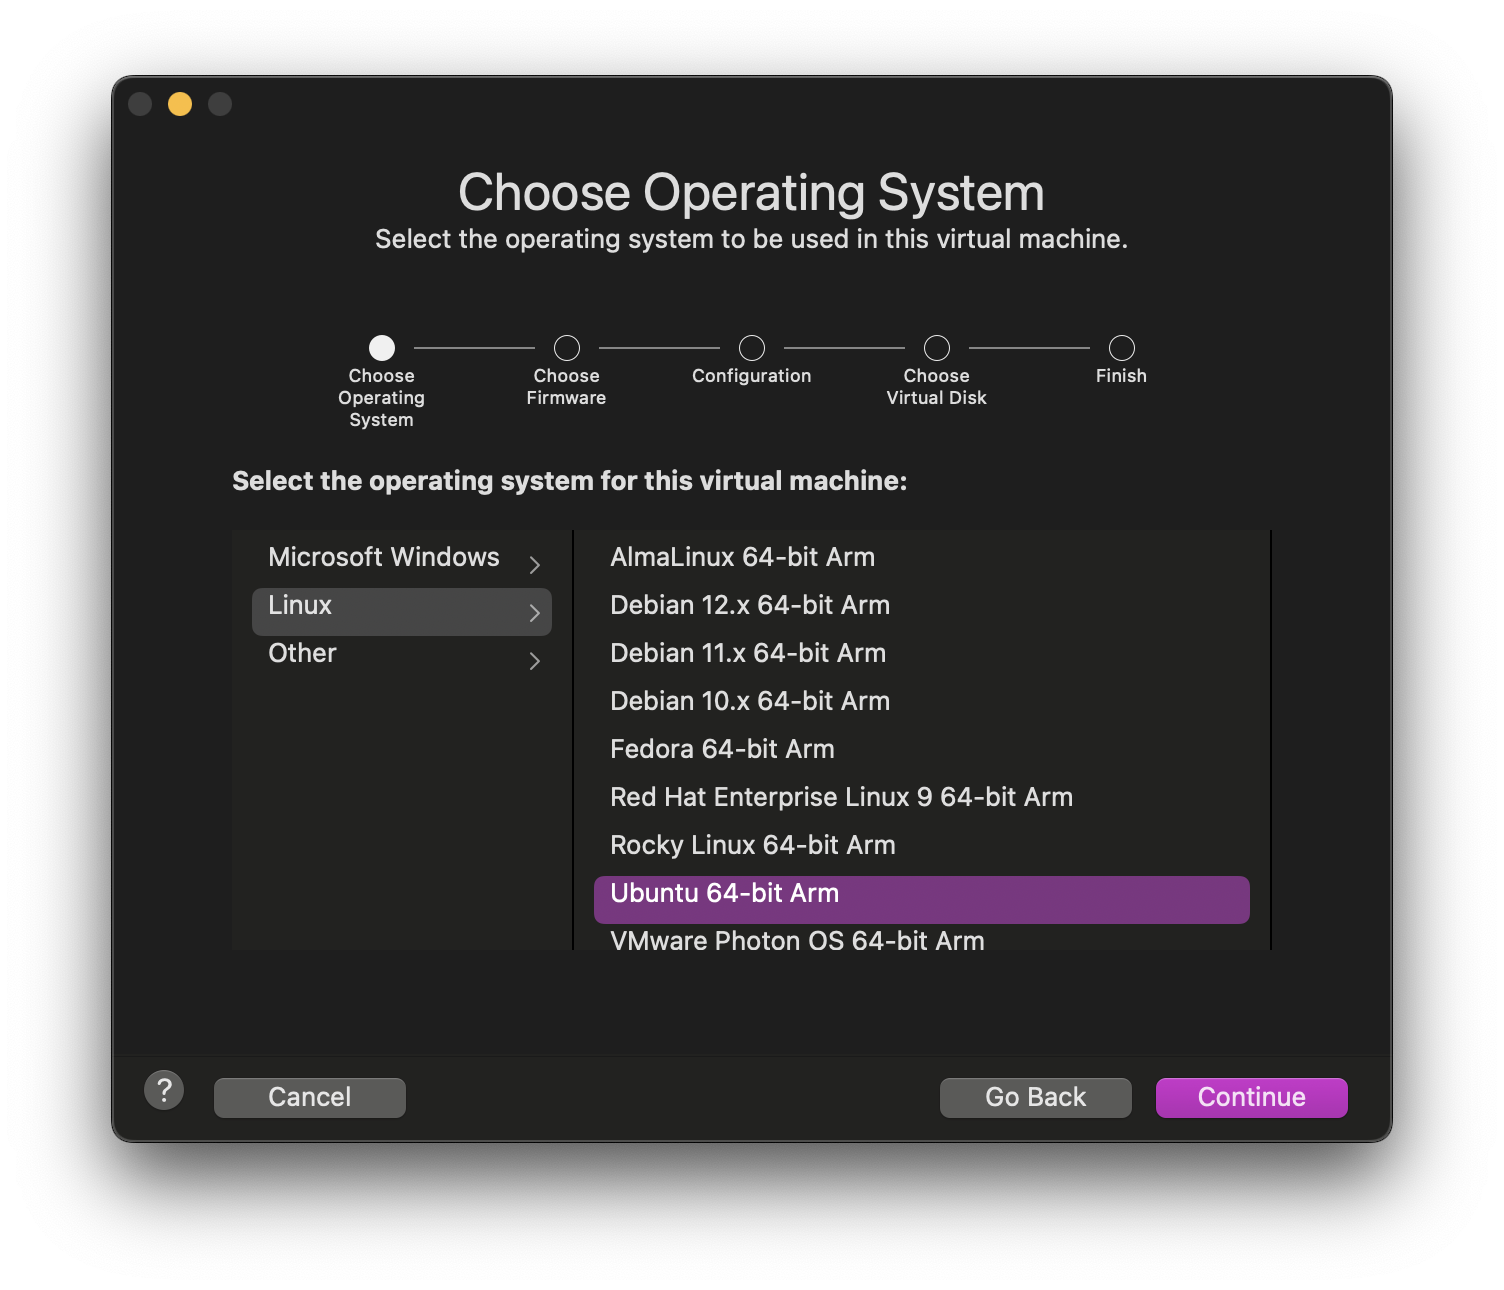The height and width of the screenshot is (1290, 1504).
Task: Click the Cancel button
Action: (310, 1097)
